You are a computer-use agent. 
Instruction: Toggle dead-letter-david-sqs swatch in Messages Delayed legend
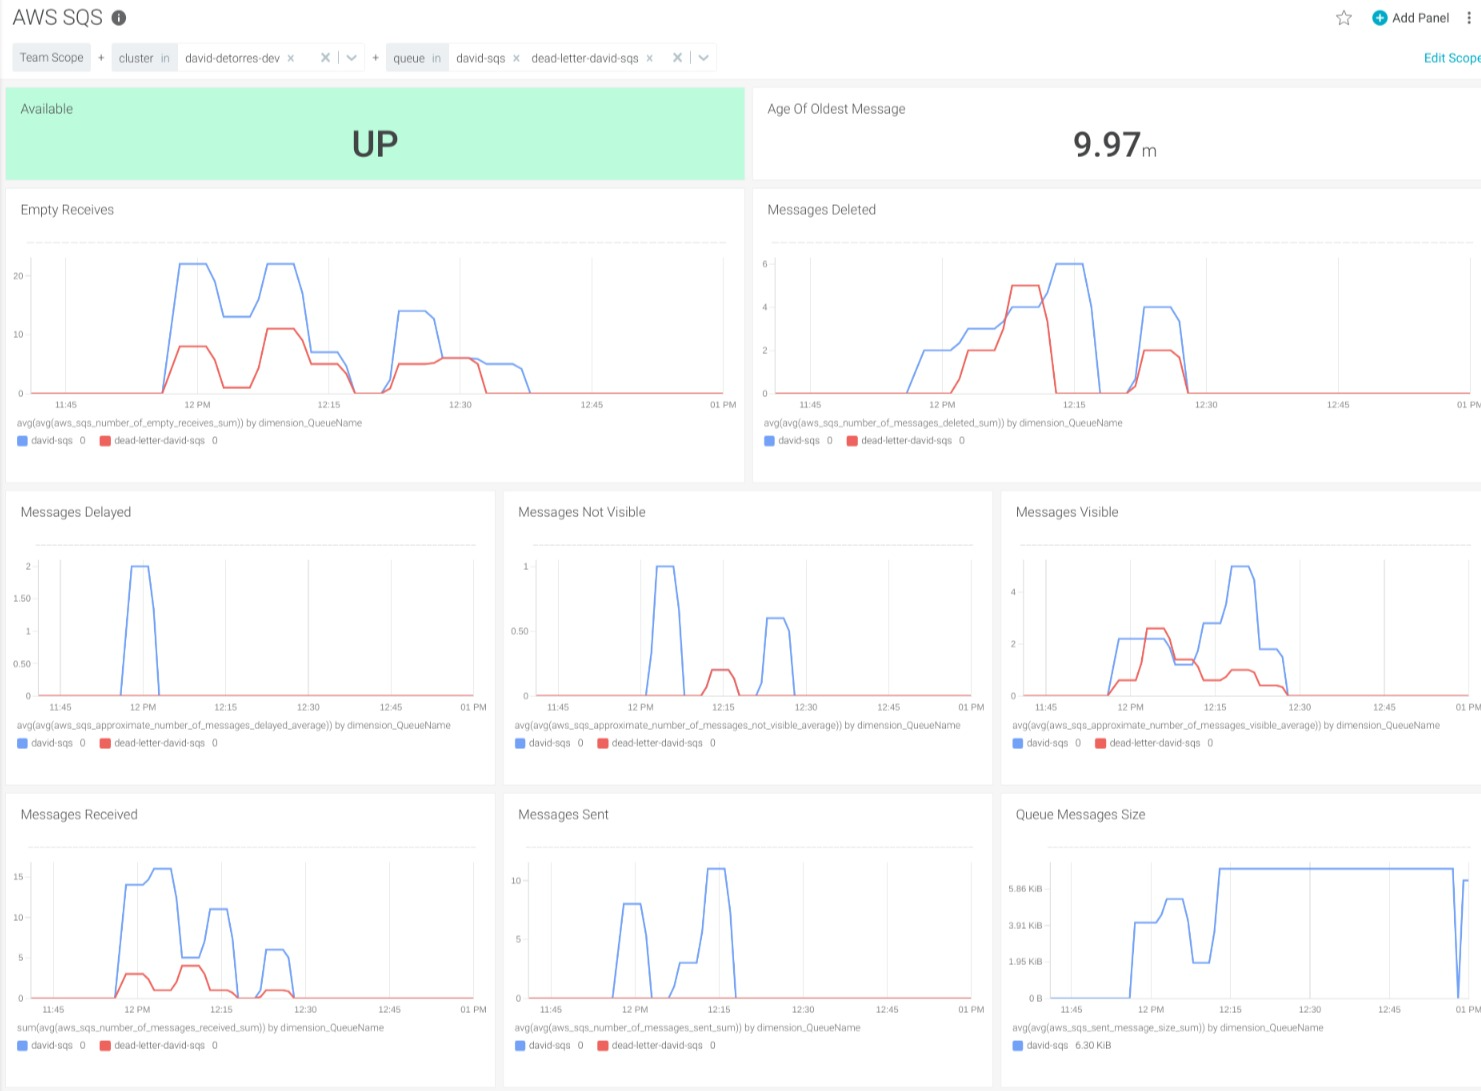click(105, 743)
